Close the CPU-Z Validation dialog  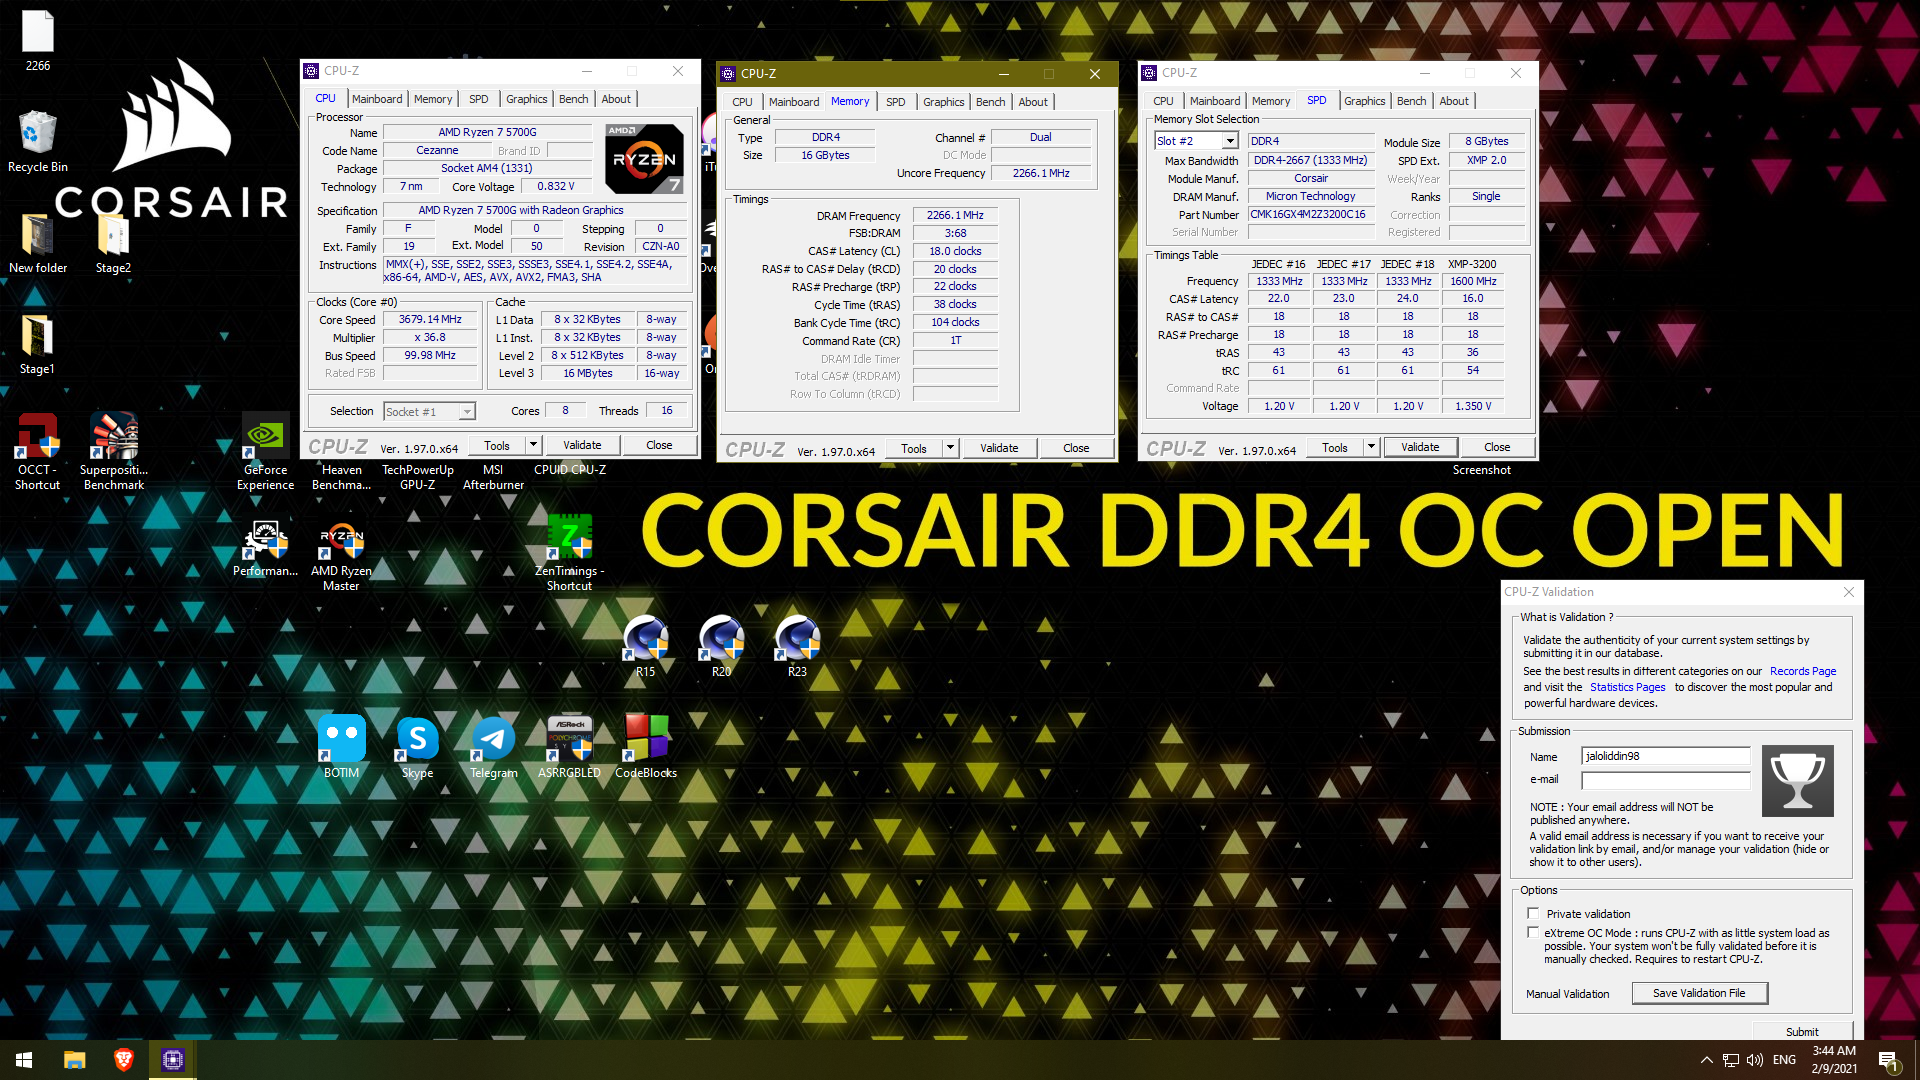(1848, 592)
